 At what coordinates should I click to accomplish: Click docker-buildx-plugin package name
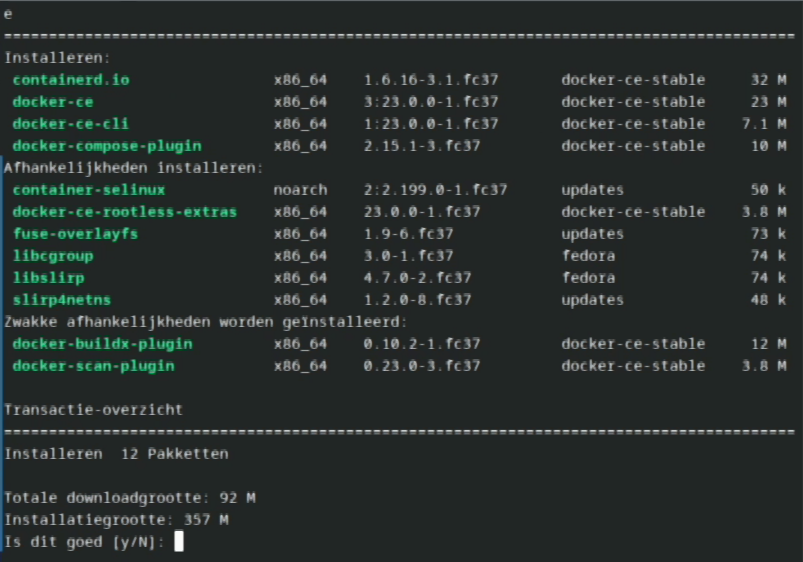pyautogui.click(x=103, y=344)
